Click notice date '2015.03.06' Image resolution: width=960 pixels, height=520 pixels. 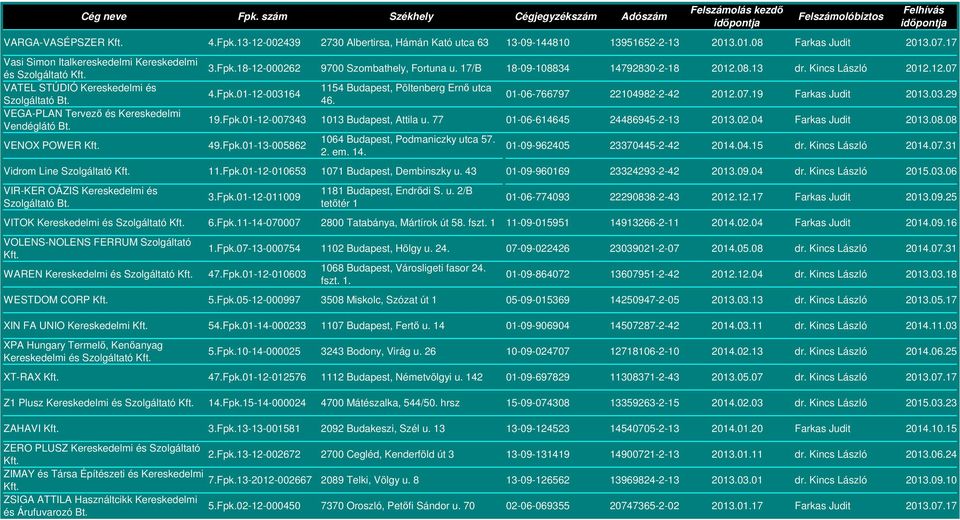click(931, 171)
